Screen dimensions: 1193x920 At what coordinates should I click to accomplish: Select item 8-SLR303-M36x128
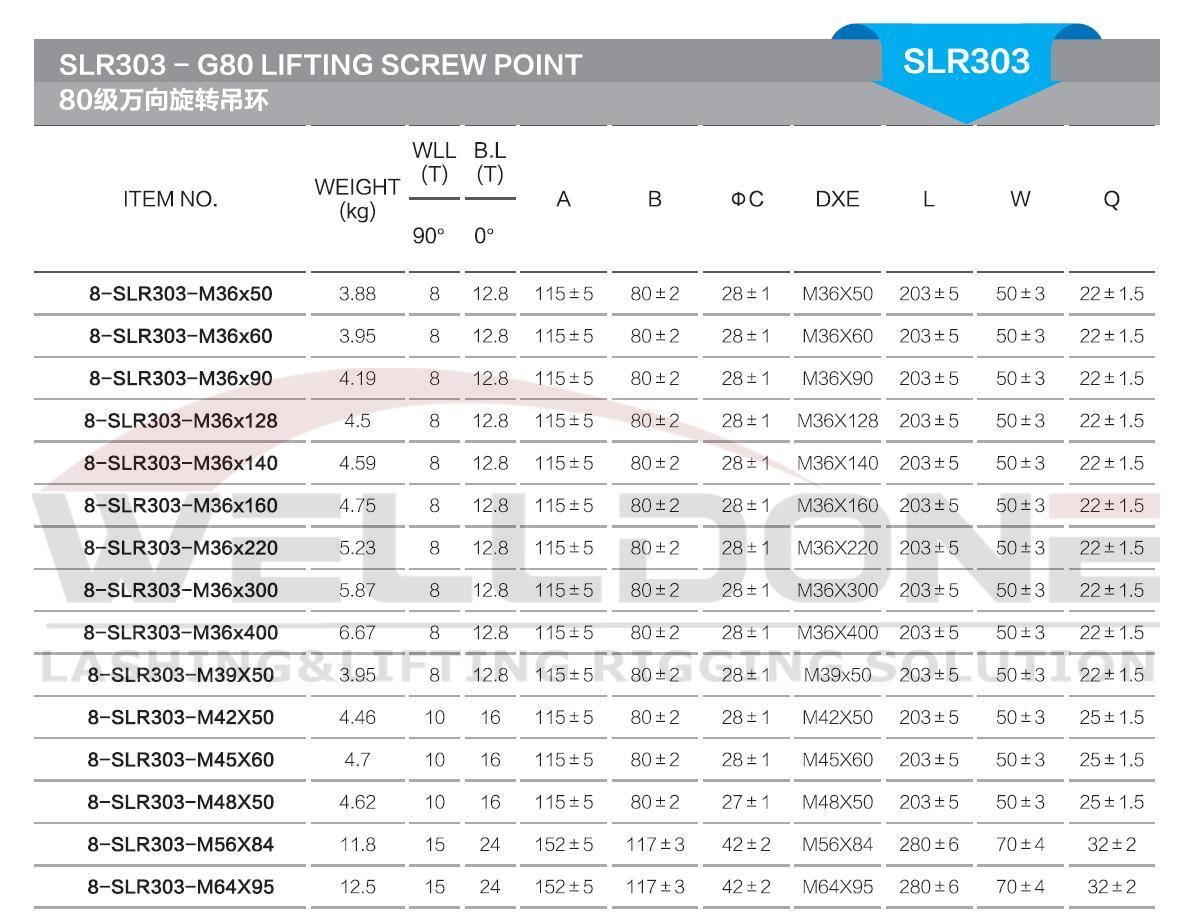tap(180, 421)
